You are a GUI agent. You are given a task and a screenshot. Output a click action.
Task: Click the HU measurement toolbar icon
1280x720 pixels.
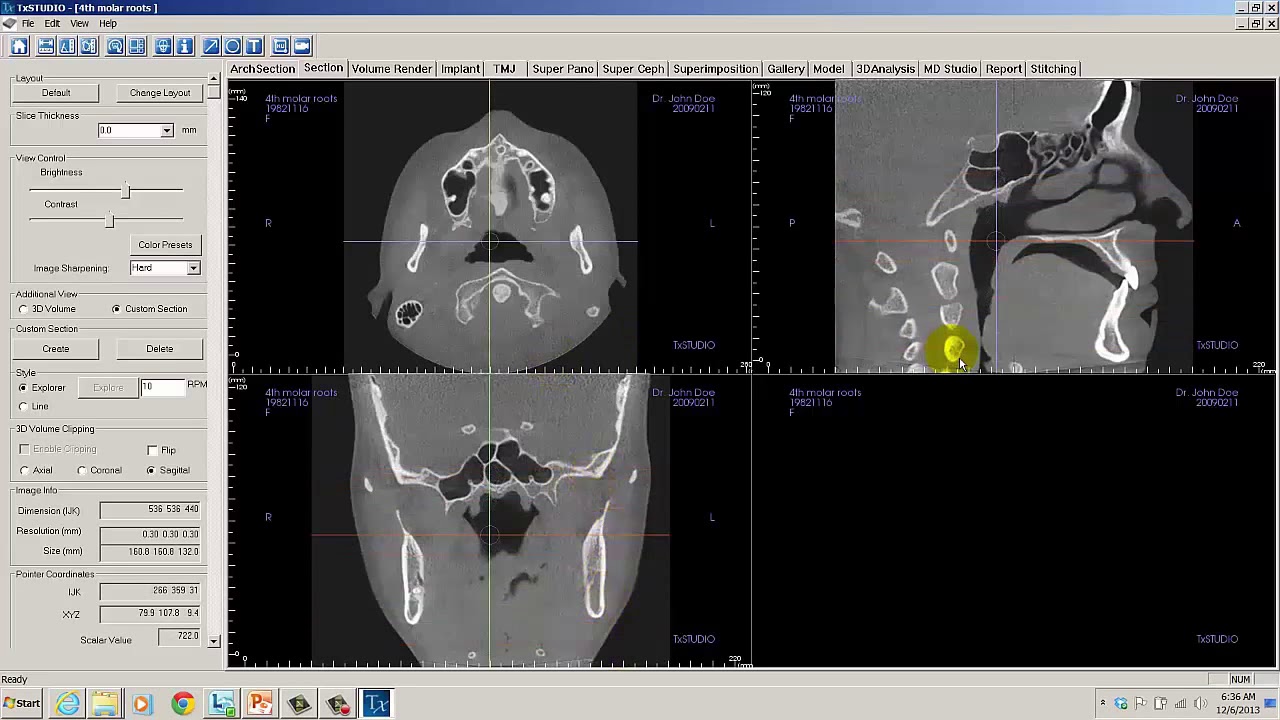click(280, 46)
